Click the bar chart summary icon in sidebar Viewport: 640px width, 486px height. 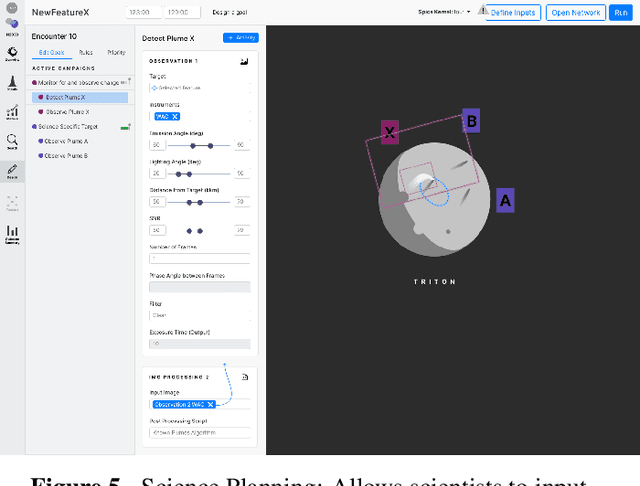tap(12, 233)
